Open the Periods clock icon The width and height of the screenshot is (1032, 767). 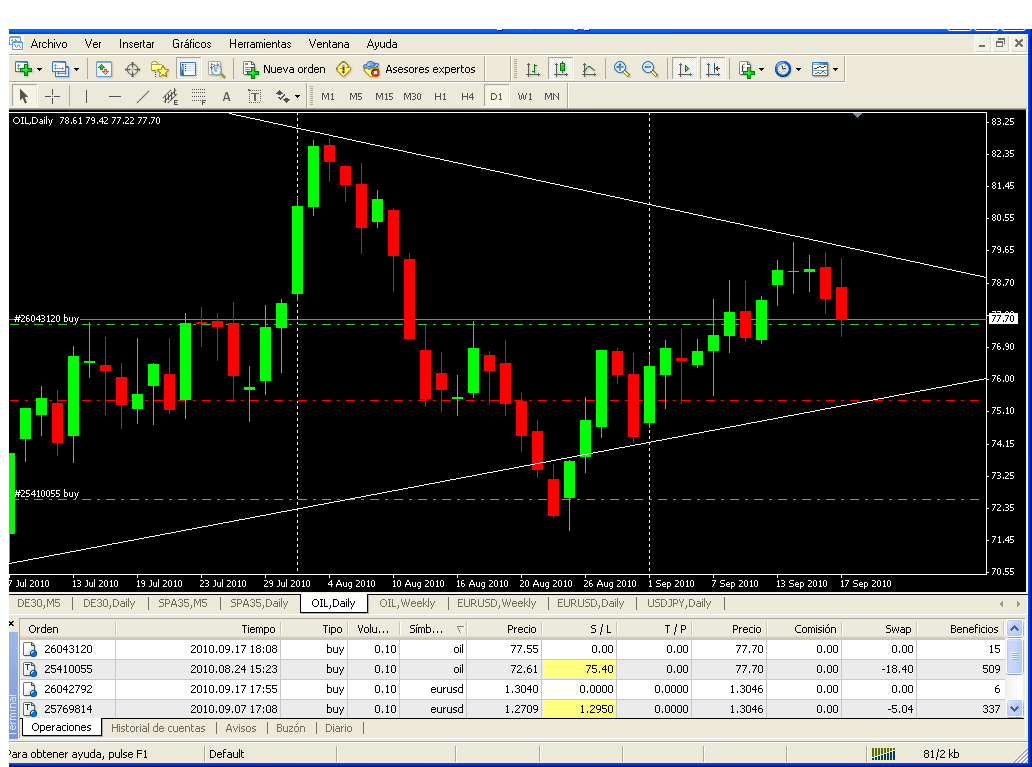coord(783,68)
